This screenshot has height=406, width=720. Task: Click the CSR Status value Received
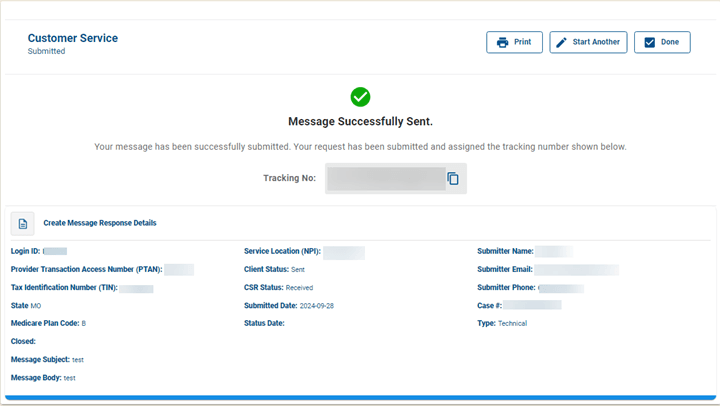299,288
